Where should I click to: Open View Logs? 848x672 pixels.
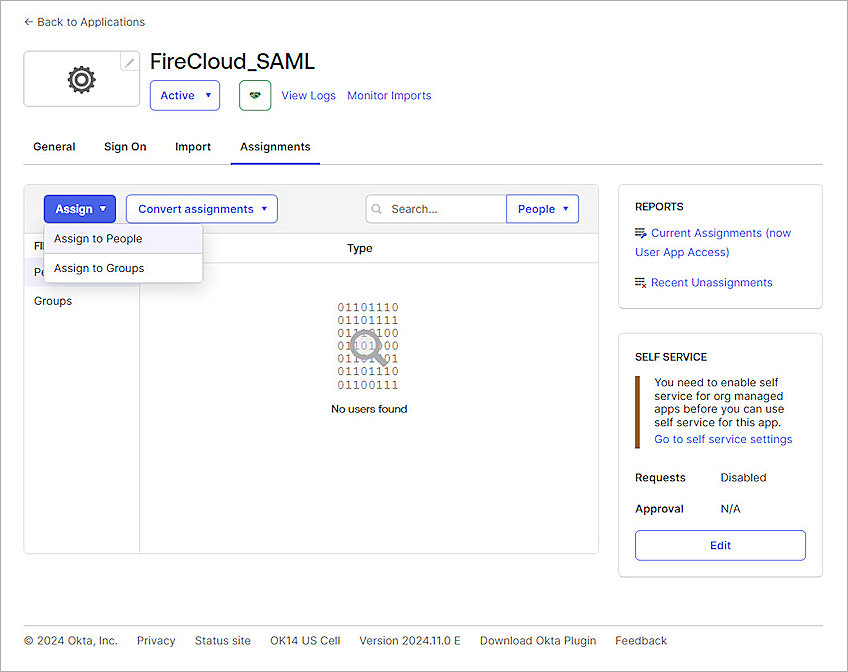point(308,95)
